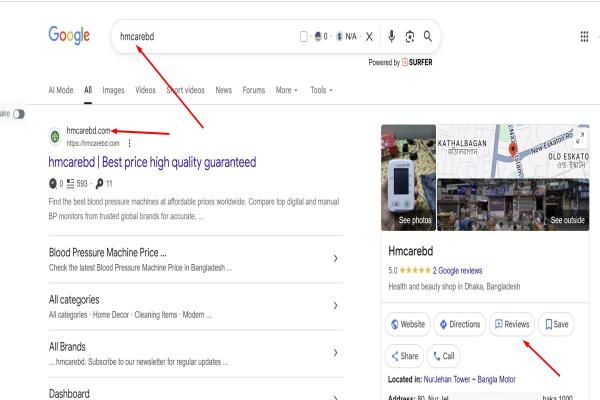Screen dimensions: 600x400
Task: Expand chevron for All Brands
Action: [335, 353]
